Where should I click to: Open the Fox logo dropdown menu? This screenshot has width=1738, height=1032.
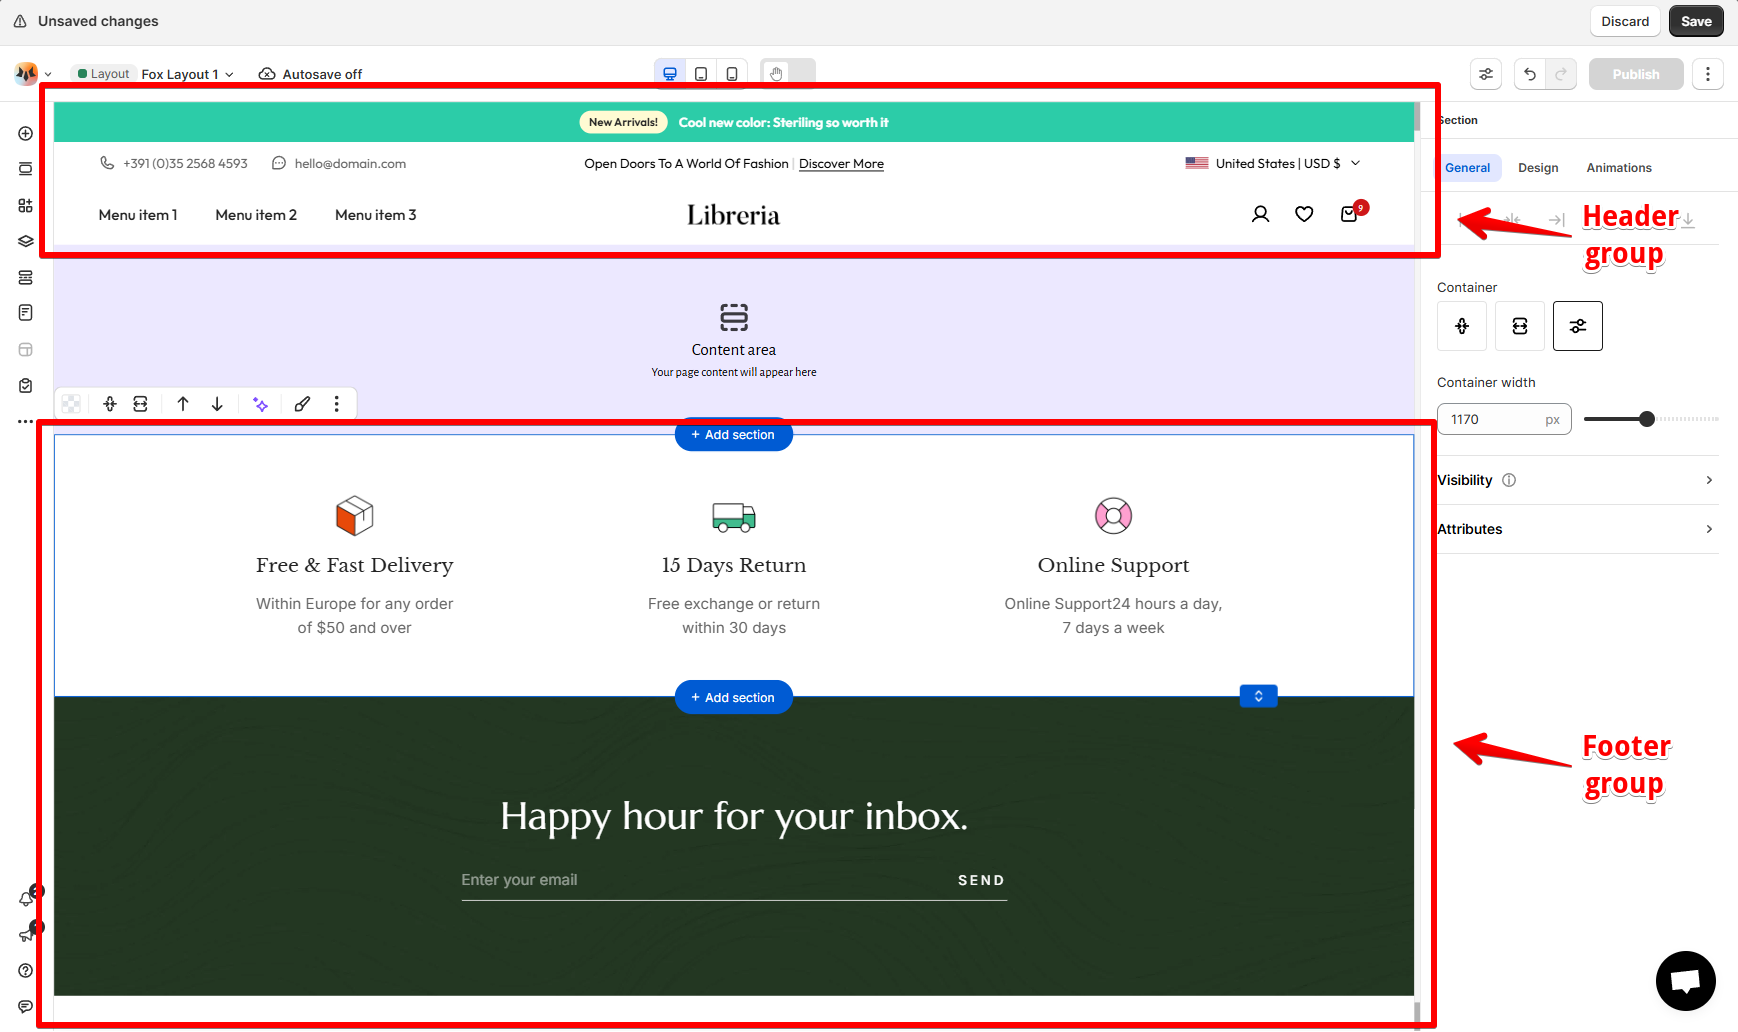click(x=33, y=73)
